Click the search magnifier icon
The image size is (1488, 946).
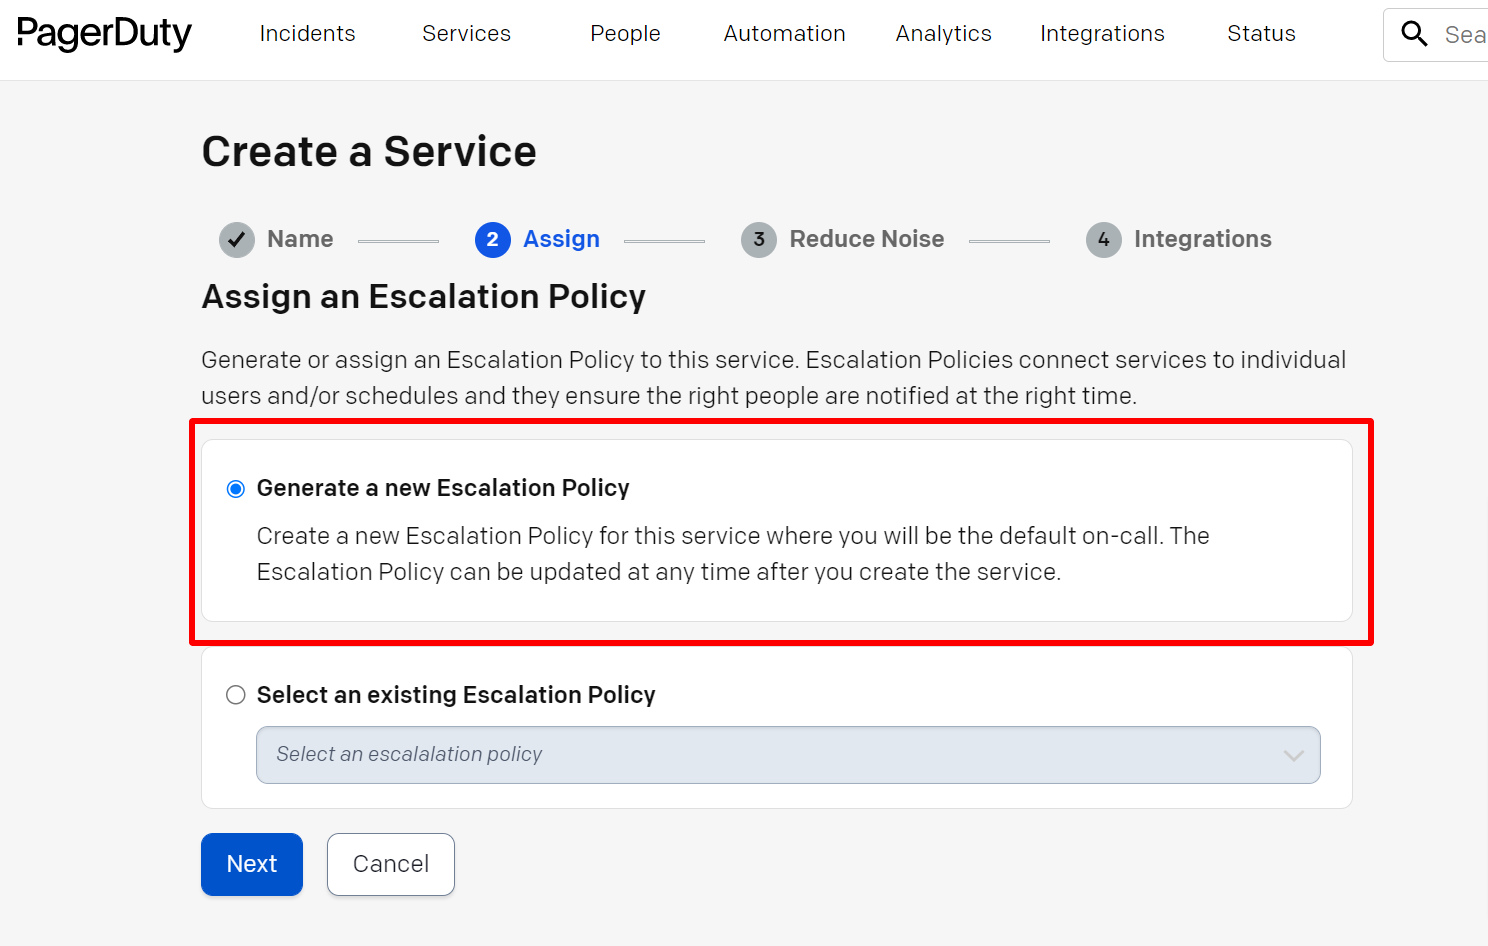point(1414,33)
